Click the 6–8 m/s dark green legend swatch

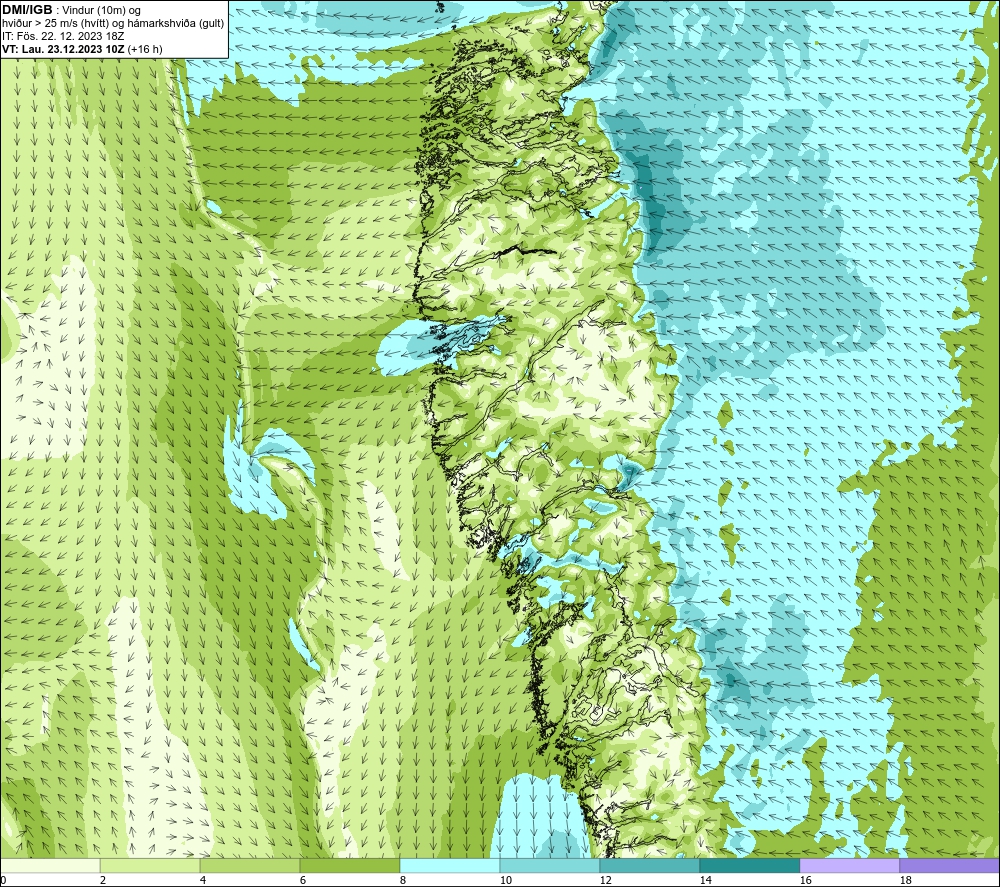(x=349, y=865)
